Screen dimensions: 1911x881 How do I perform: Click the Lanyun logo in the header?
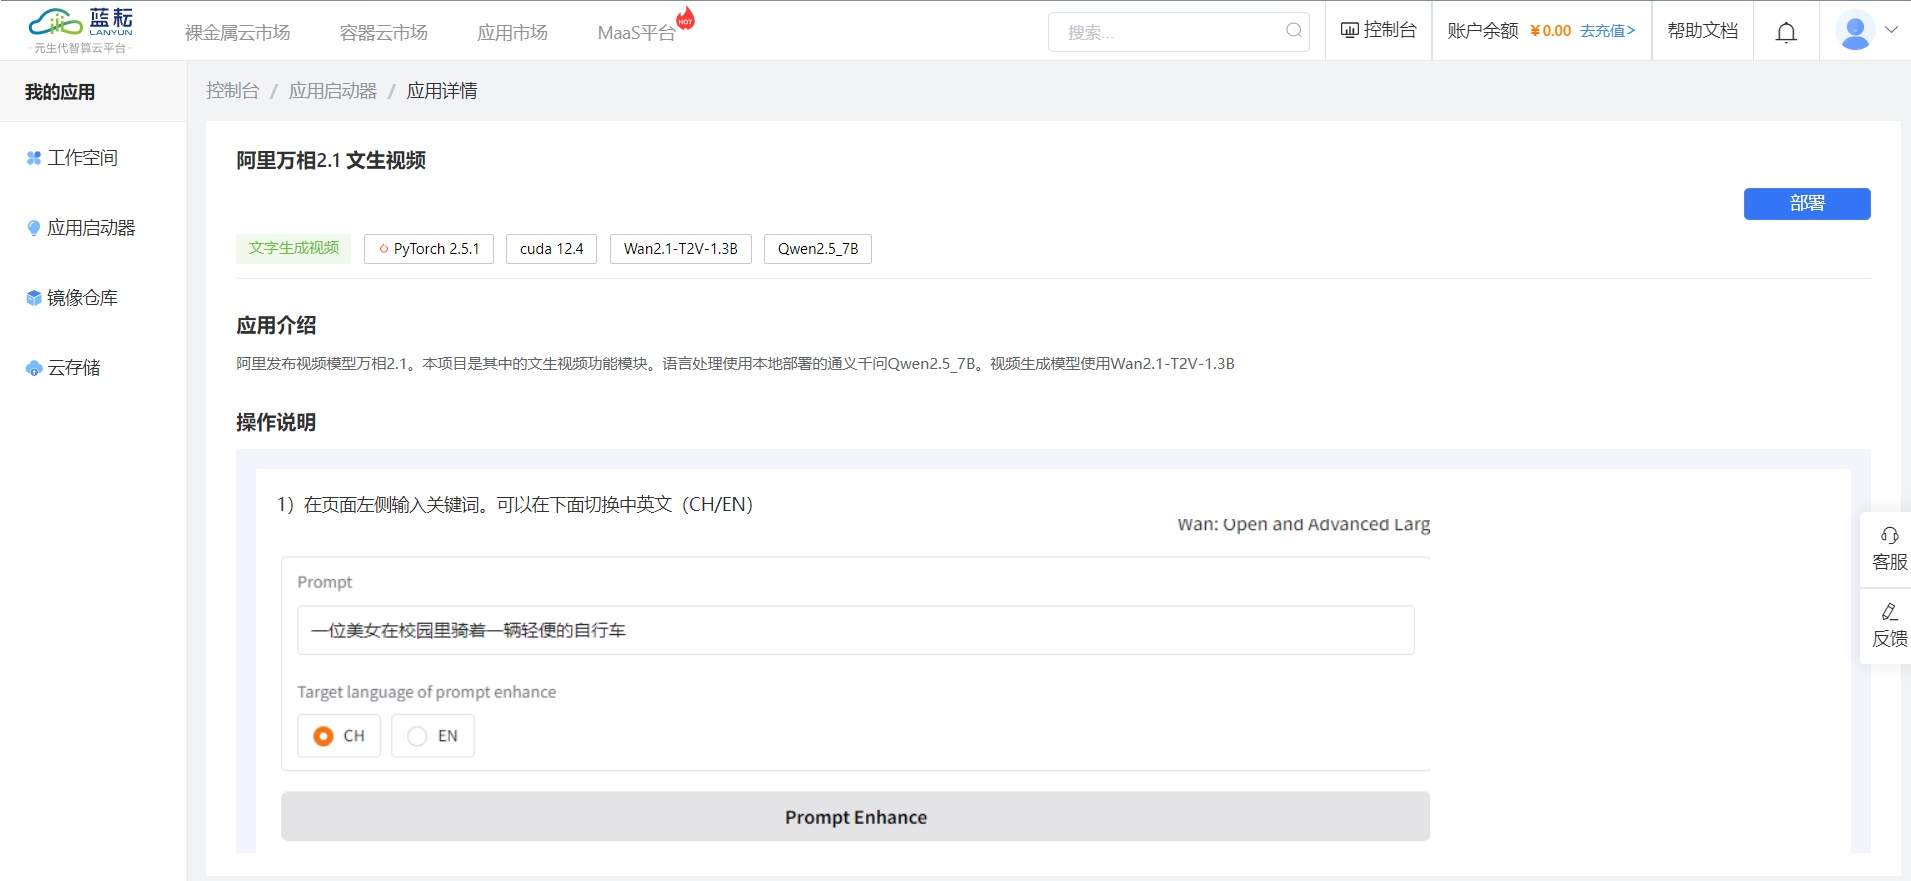(81, 30)
